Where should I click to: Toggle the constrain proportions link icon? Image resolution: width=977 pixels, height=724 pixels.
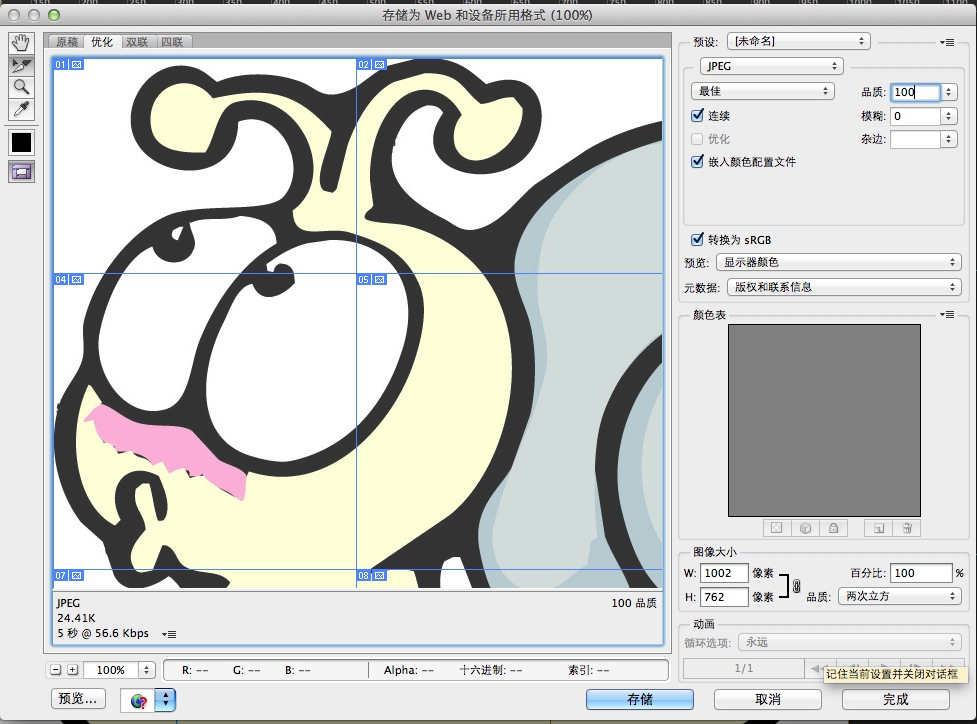pos(796,586)
